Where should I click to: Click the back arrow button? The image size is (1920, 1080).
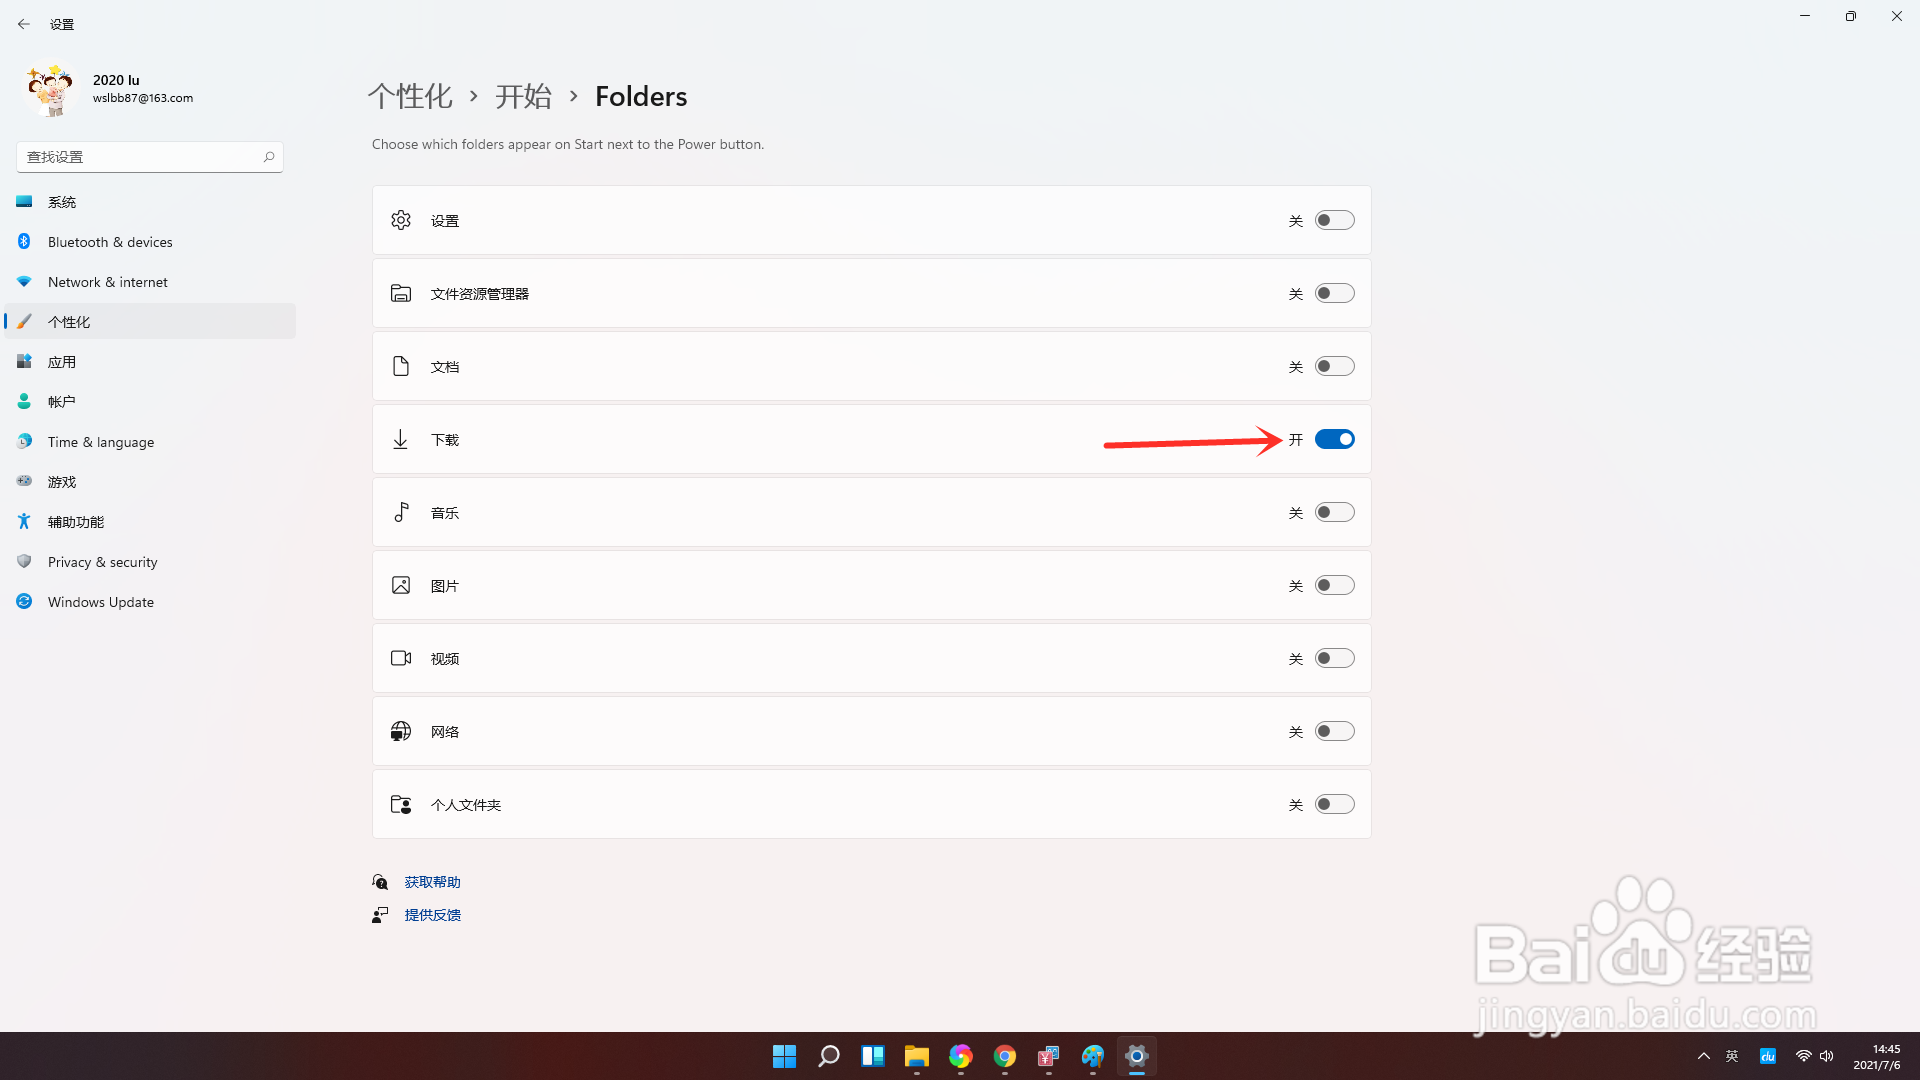[x=24, y=23]
